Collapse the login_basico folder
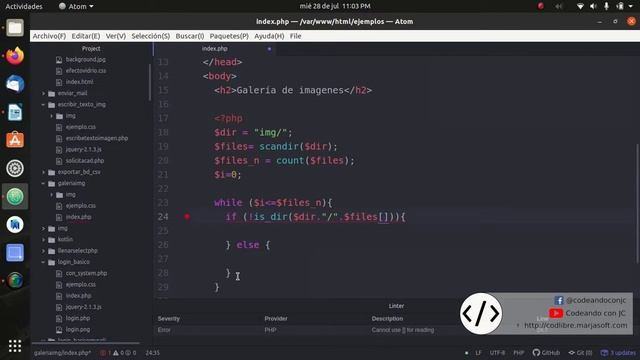This screenshot has width=640, height=360. (43, 262)
